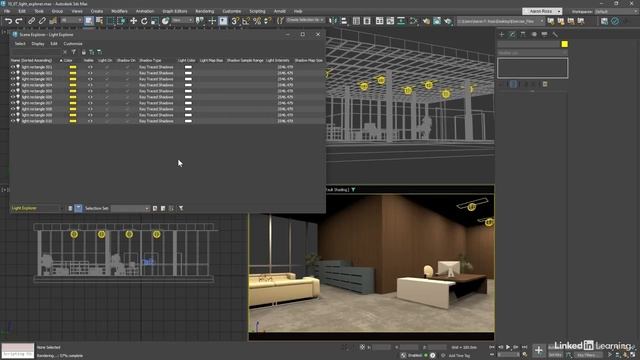The width and height of the screenshot is (640, 360).
Task: Open the Aaron Ross user account dropdown
Action: coord(542,11)
